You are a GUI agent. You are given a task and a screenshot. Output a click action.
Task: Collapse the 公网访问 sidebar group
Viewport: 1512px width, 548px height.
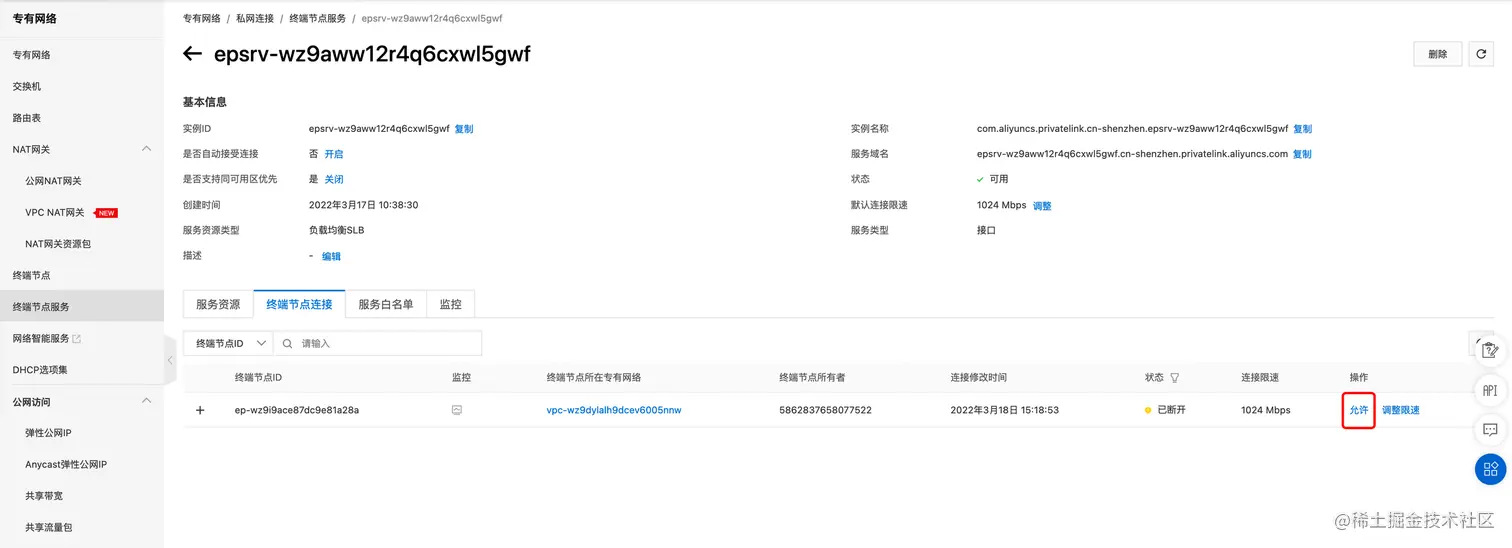[147, 401]
